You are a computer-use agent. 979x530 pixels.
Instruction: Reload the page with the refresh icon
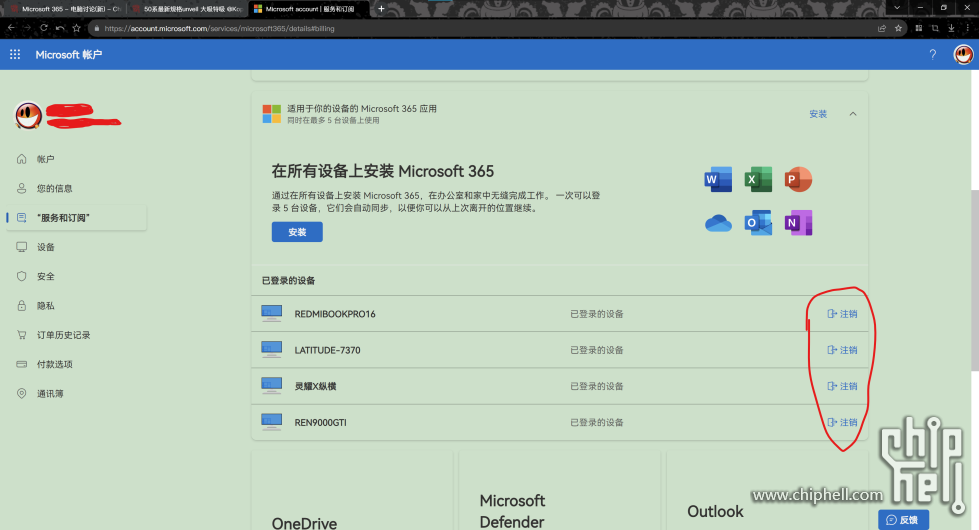click(44, 28)
